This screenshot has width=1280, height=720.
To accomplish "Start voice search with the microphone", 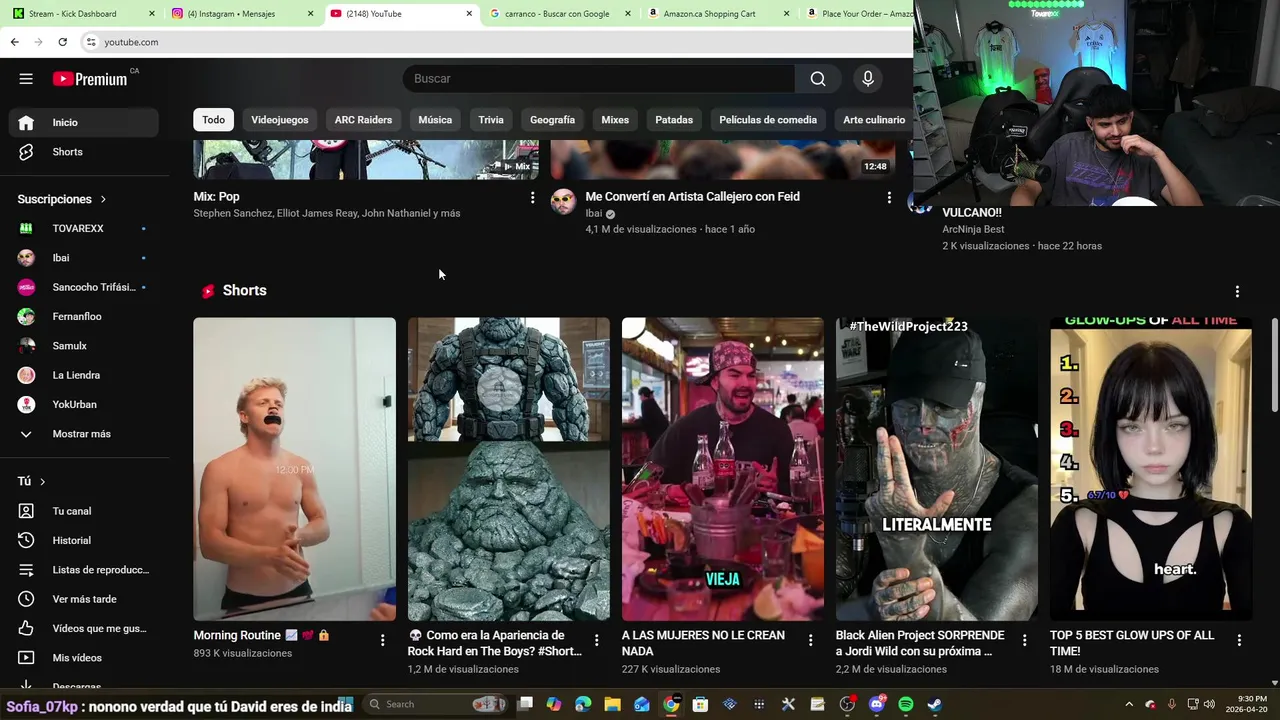I will point(868,79).
